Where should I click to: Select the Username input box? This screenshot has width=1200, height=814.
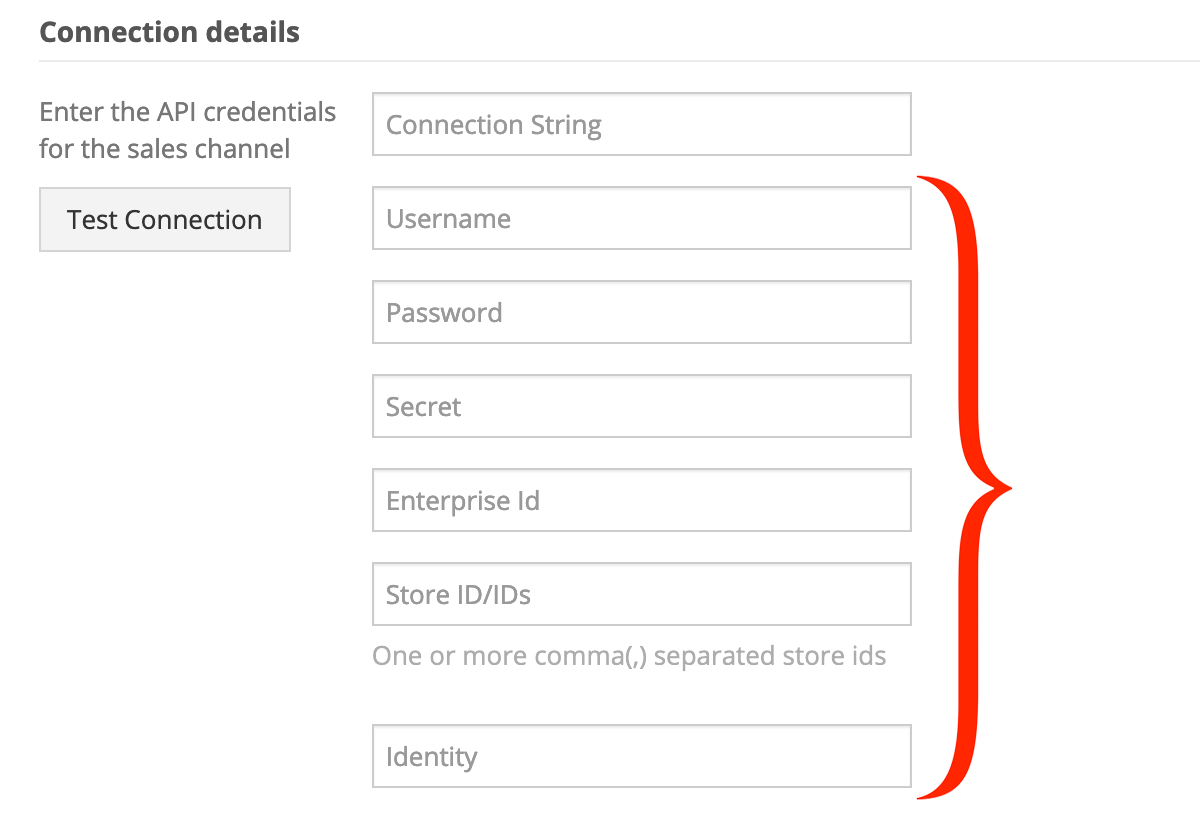click(642, 218)
